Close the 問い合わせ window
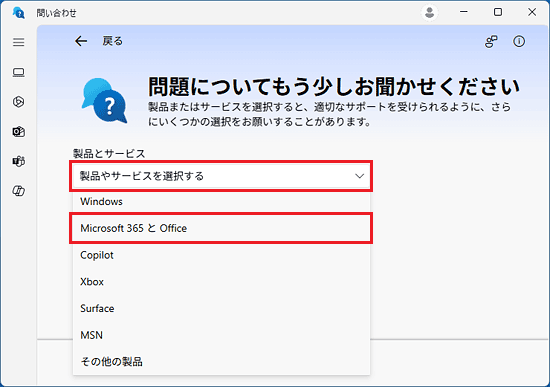 [532, 12]
